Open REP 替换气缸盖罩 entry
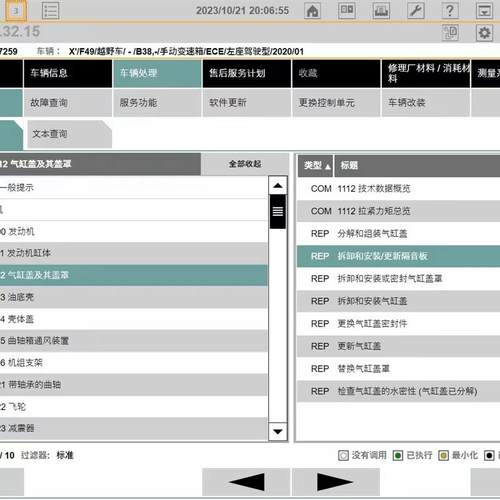This screenshot has width=500, height=500. pyautogui.click(x=398, y=369)
